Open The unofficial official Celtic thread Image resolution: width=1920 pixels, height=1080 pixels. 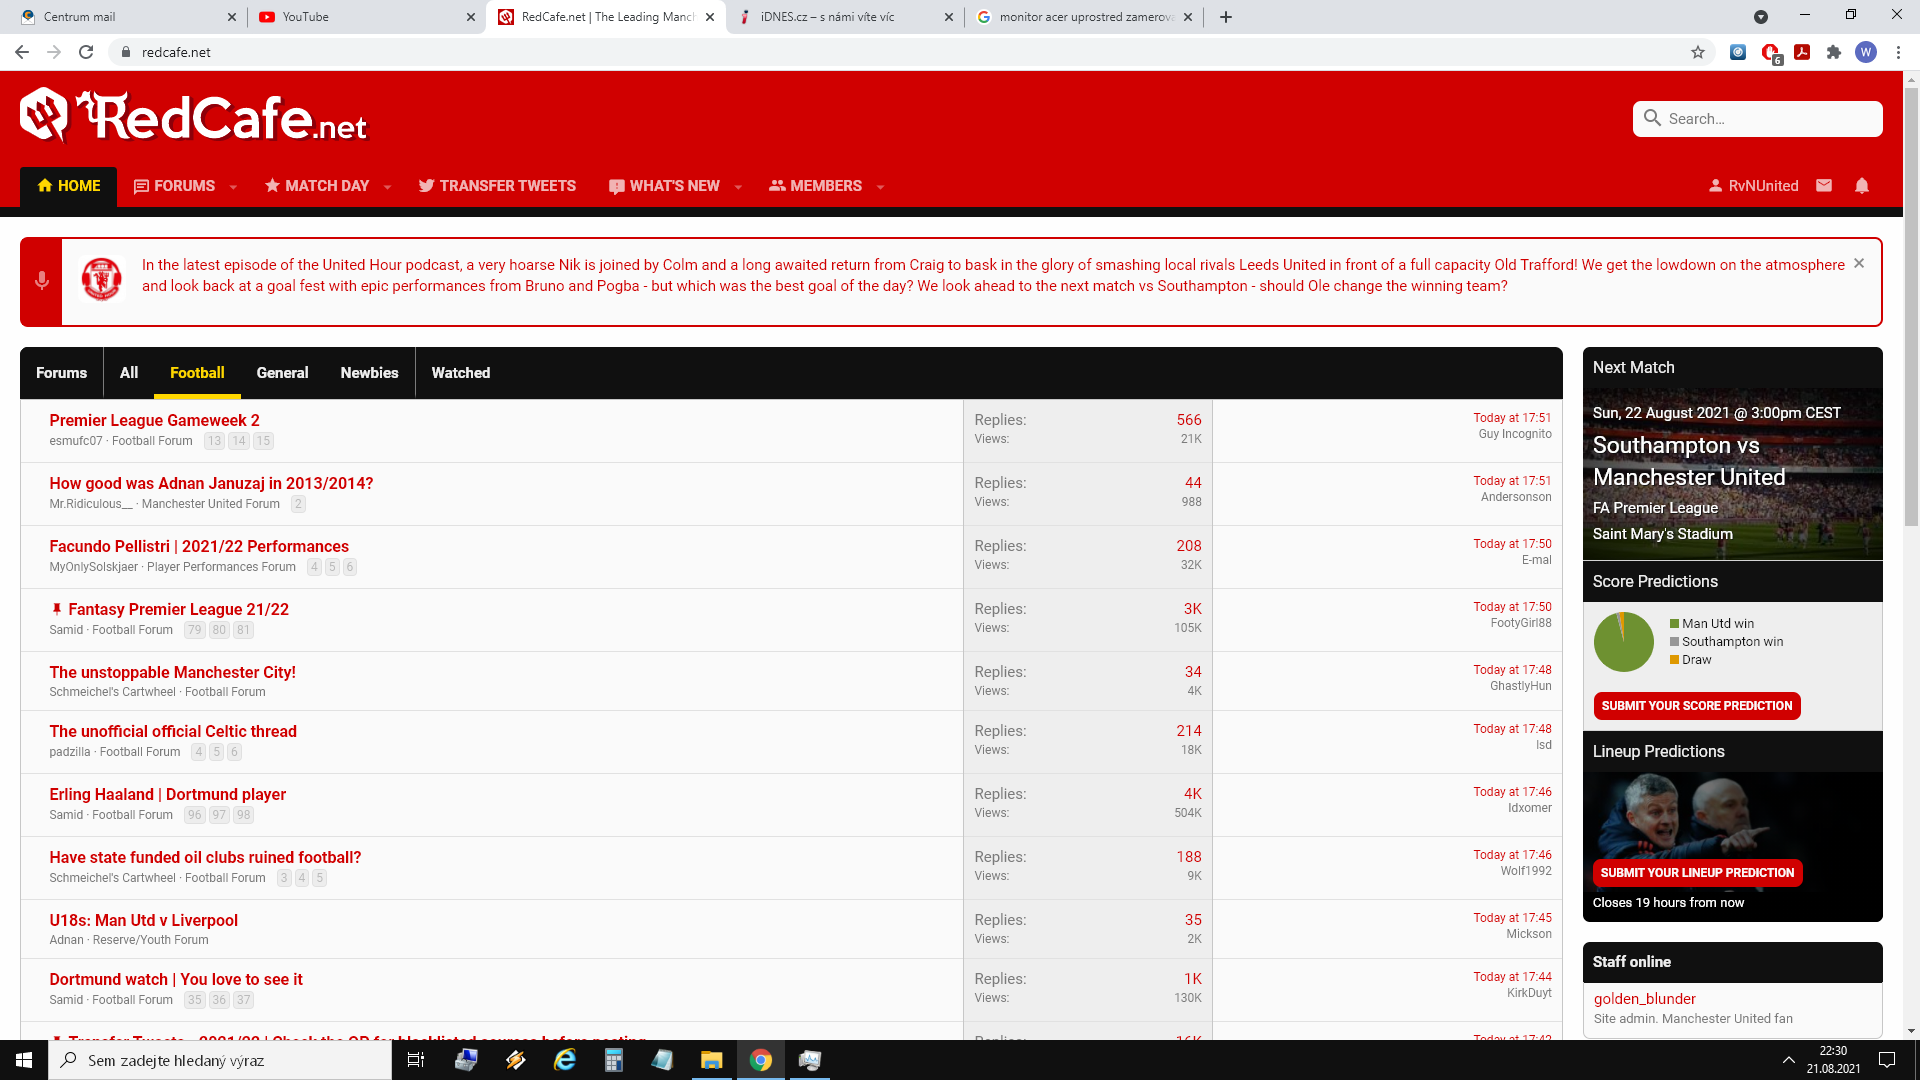pyautogui.click(x=173, y=731)
